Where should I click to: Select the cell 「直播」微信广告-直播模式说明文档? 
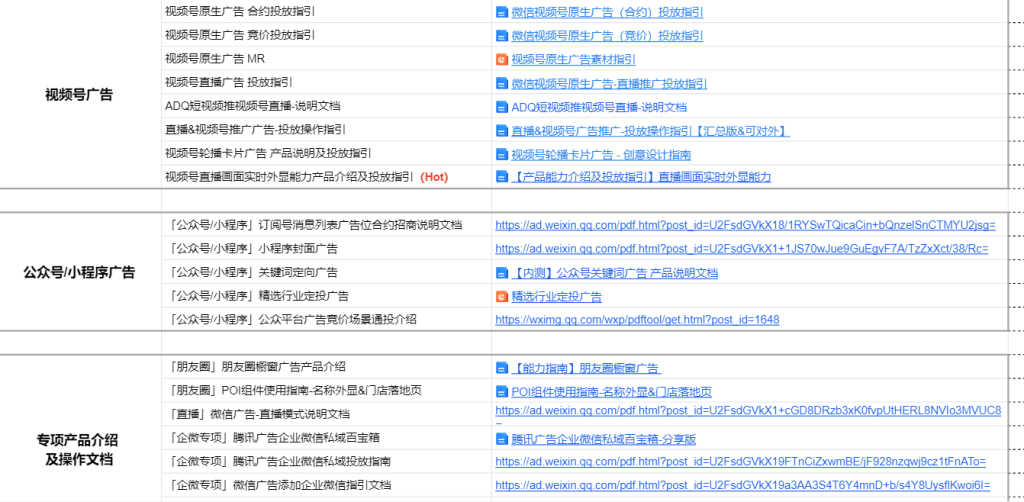pyautogui.click(x=327, y=415)
